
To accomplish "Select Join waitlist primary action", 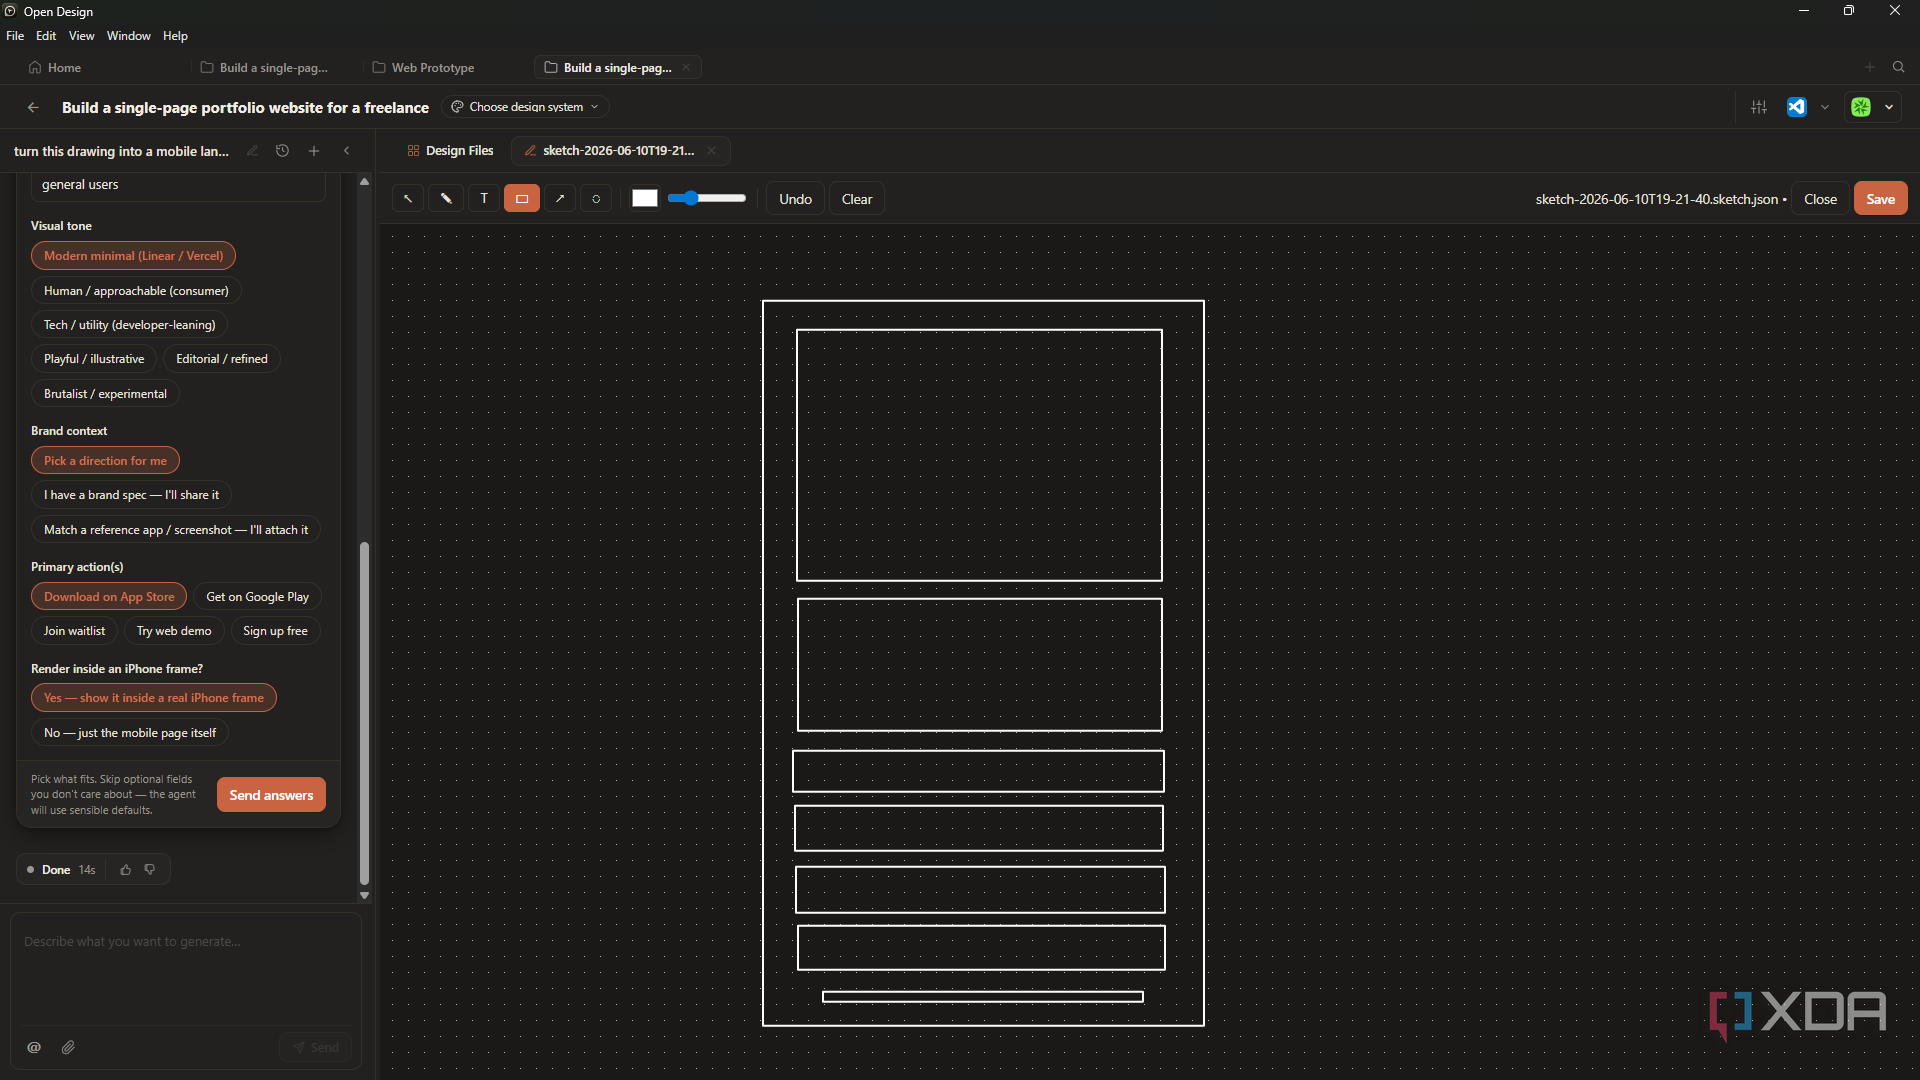I will [74, 631].
